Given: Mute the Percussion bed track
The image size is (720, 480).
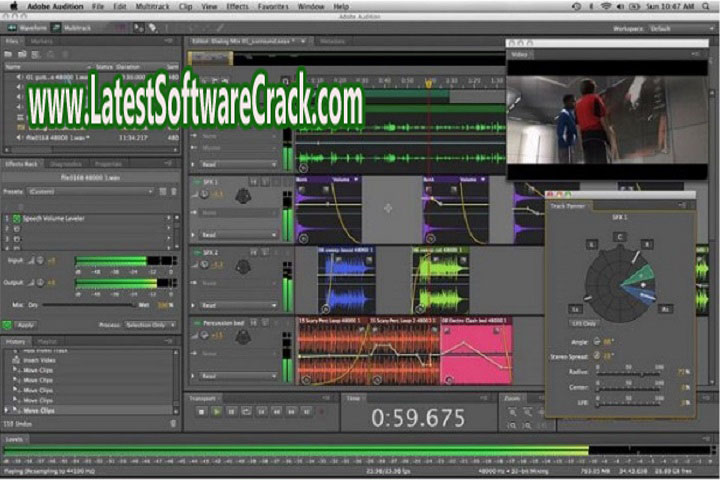Looking at the screenshot, I should [253, 323].
